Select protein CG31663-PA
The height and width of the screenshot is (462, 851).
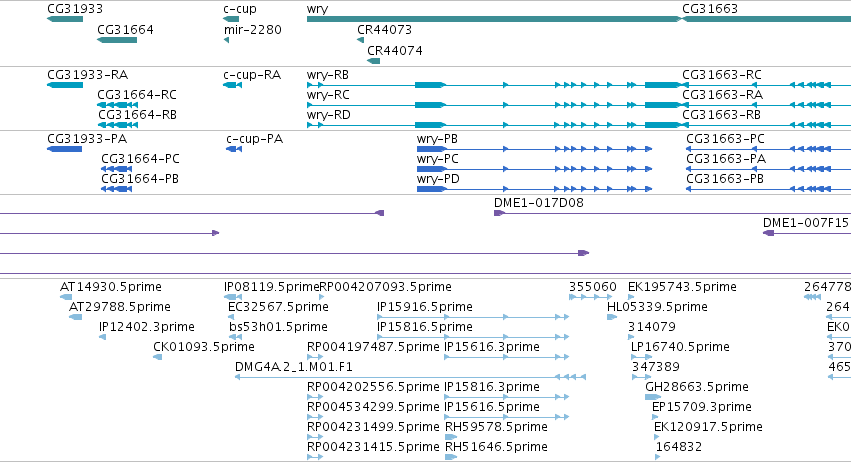769,169
